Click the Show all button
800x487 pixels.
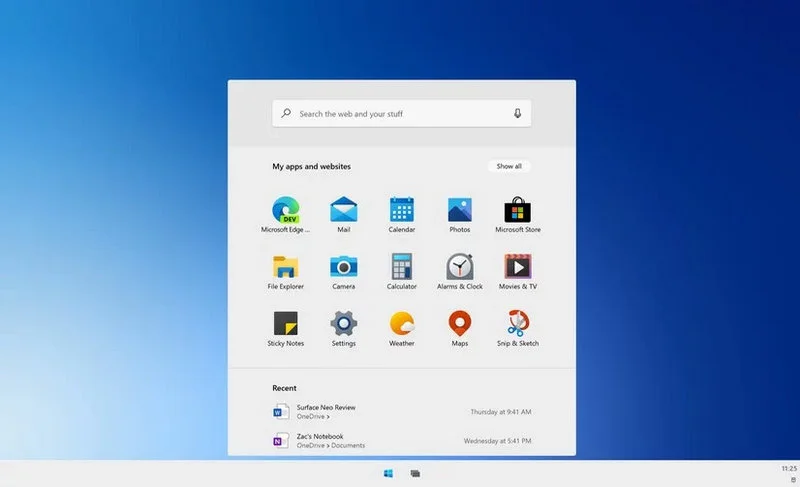[x=509, y=166]
